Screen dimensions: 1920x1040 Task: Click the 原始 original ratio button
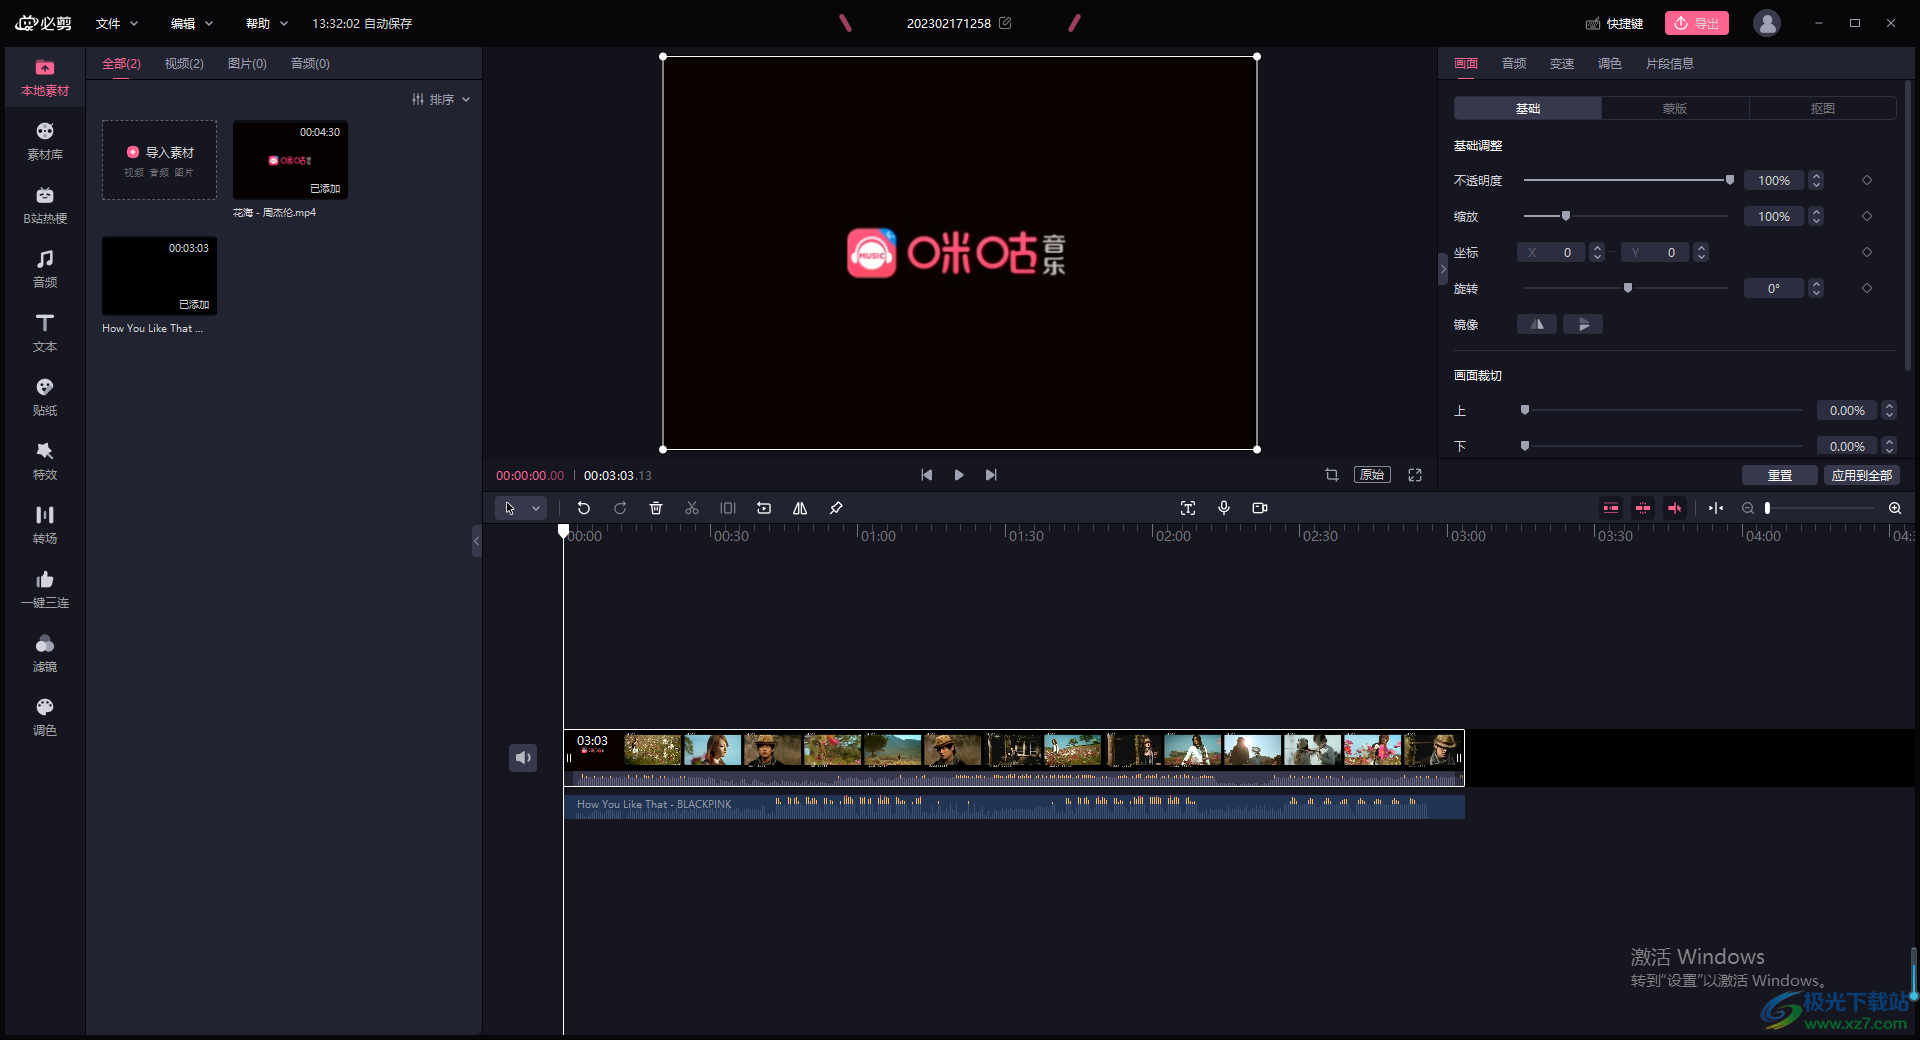[x=1372, y=475]
